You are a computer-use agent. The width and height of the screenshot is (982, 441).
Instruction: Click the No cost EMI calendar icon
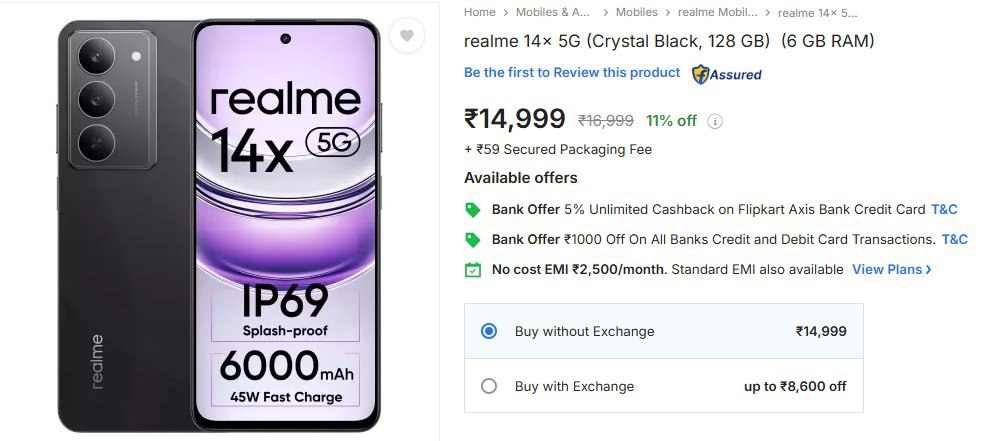473,270
